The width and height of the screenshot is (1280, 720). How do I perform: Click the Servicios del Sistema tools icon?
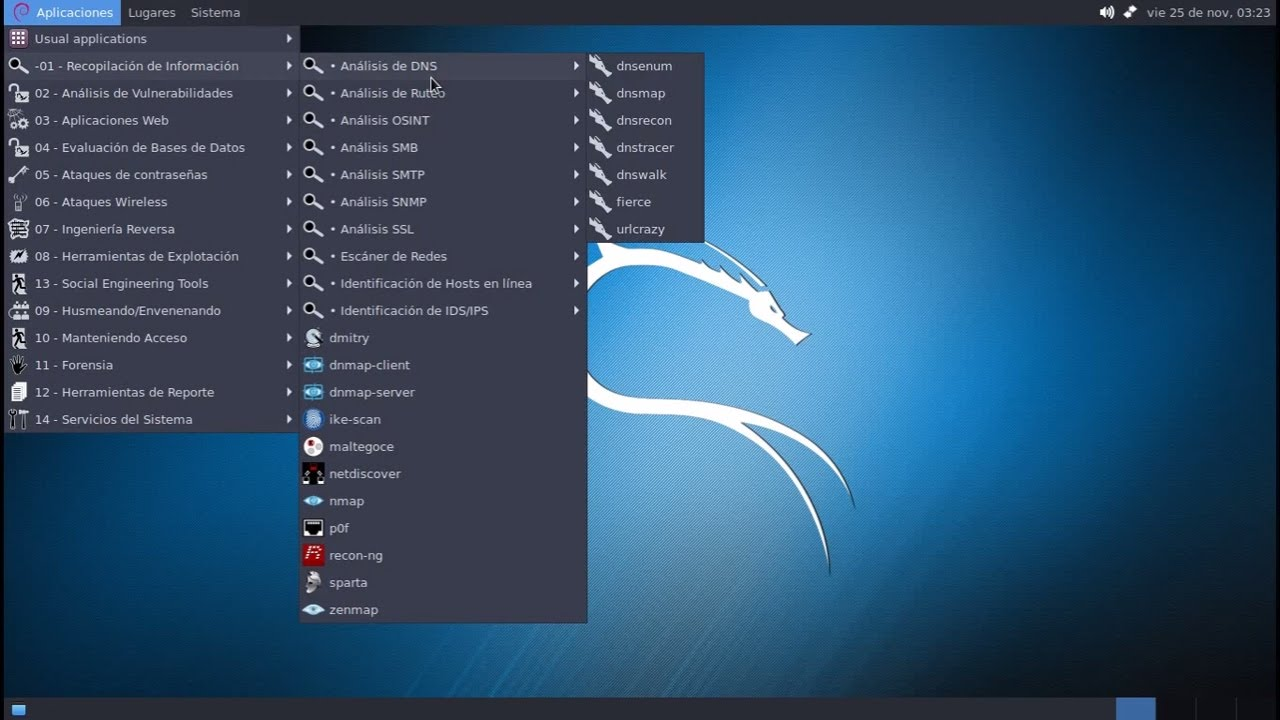[18, 419]
